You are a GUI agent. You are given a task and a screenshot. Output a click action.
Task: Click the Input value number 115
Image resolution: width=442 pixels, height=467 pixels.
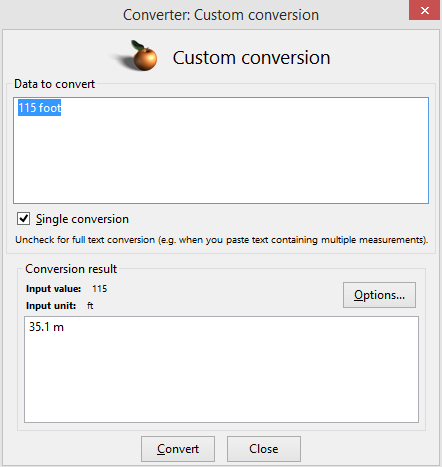(100, 289)
